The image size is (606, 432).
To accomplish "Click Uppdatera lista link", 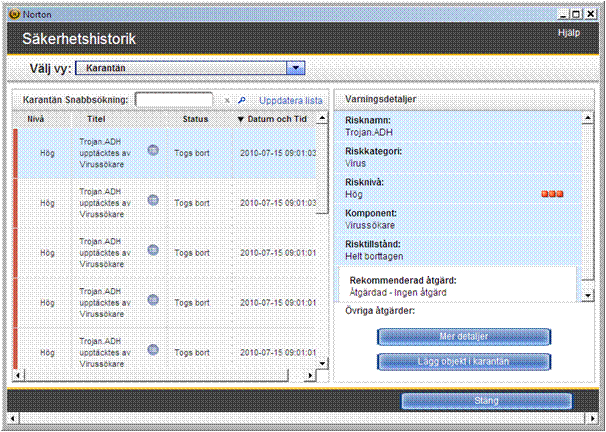I will coord(291,101).
